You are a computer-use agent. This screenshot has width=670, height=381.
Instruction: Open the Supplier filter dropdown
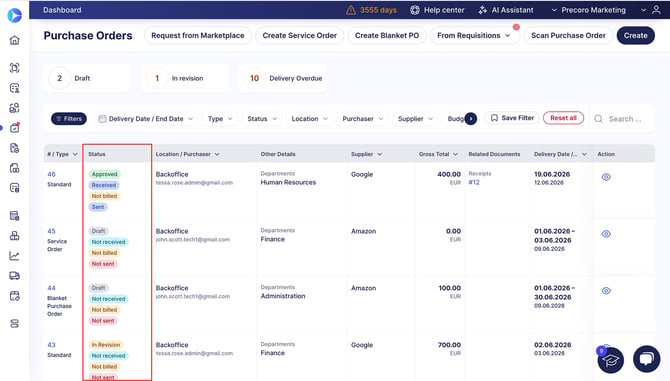(x=415, y=119)
